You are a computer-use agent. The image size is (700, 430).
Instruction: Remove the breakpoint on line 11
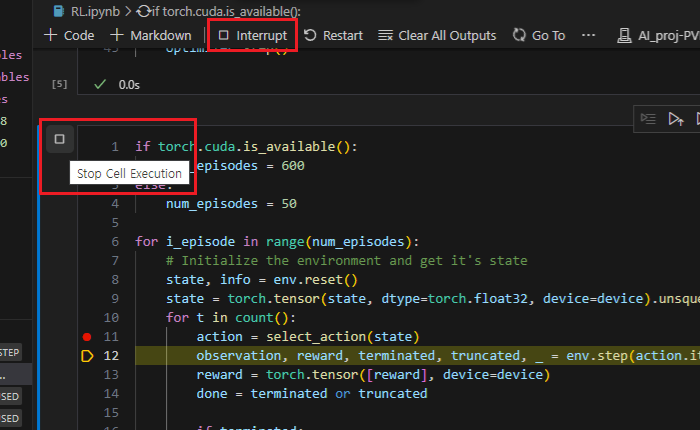(x=87, y=337)
